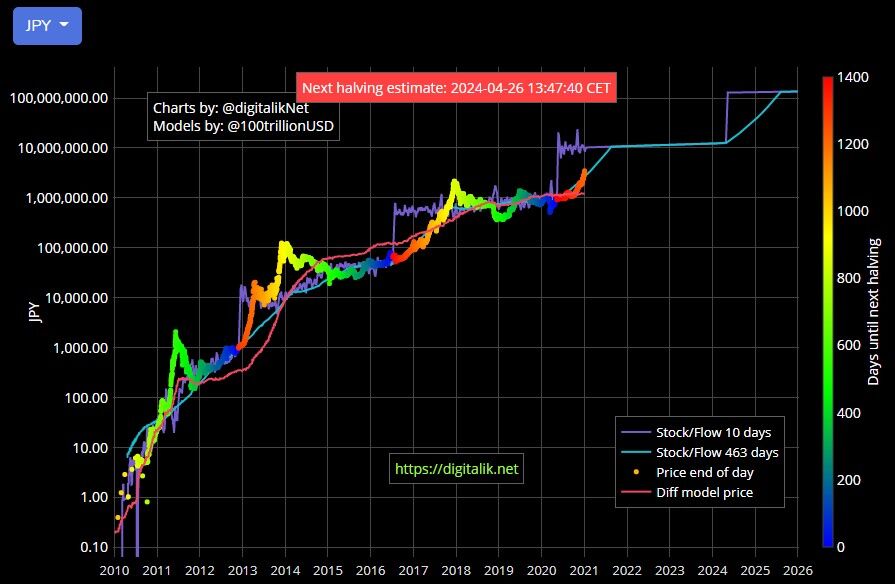The image size is (895, 584).
Task: Click the 1000 color bar label
Action: [853, 211]
